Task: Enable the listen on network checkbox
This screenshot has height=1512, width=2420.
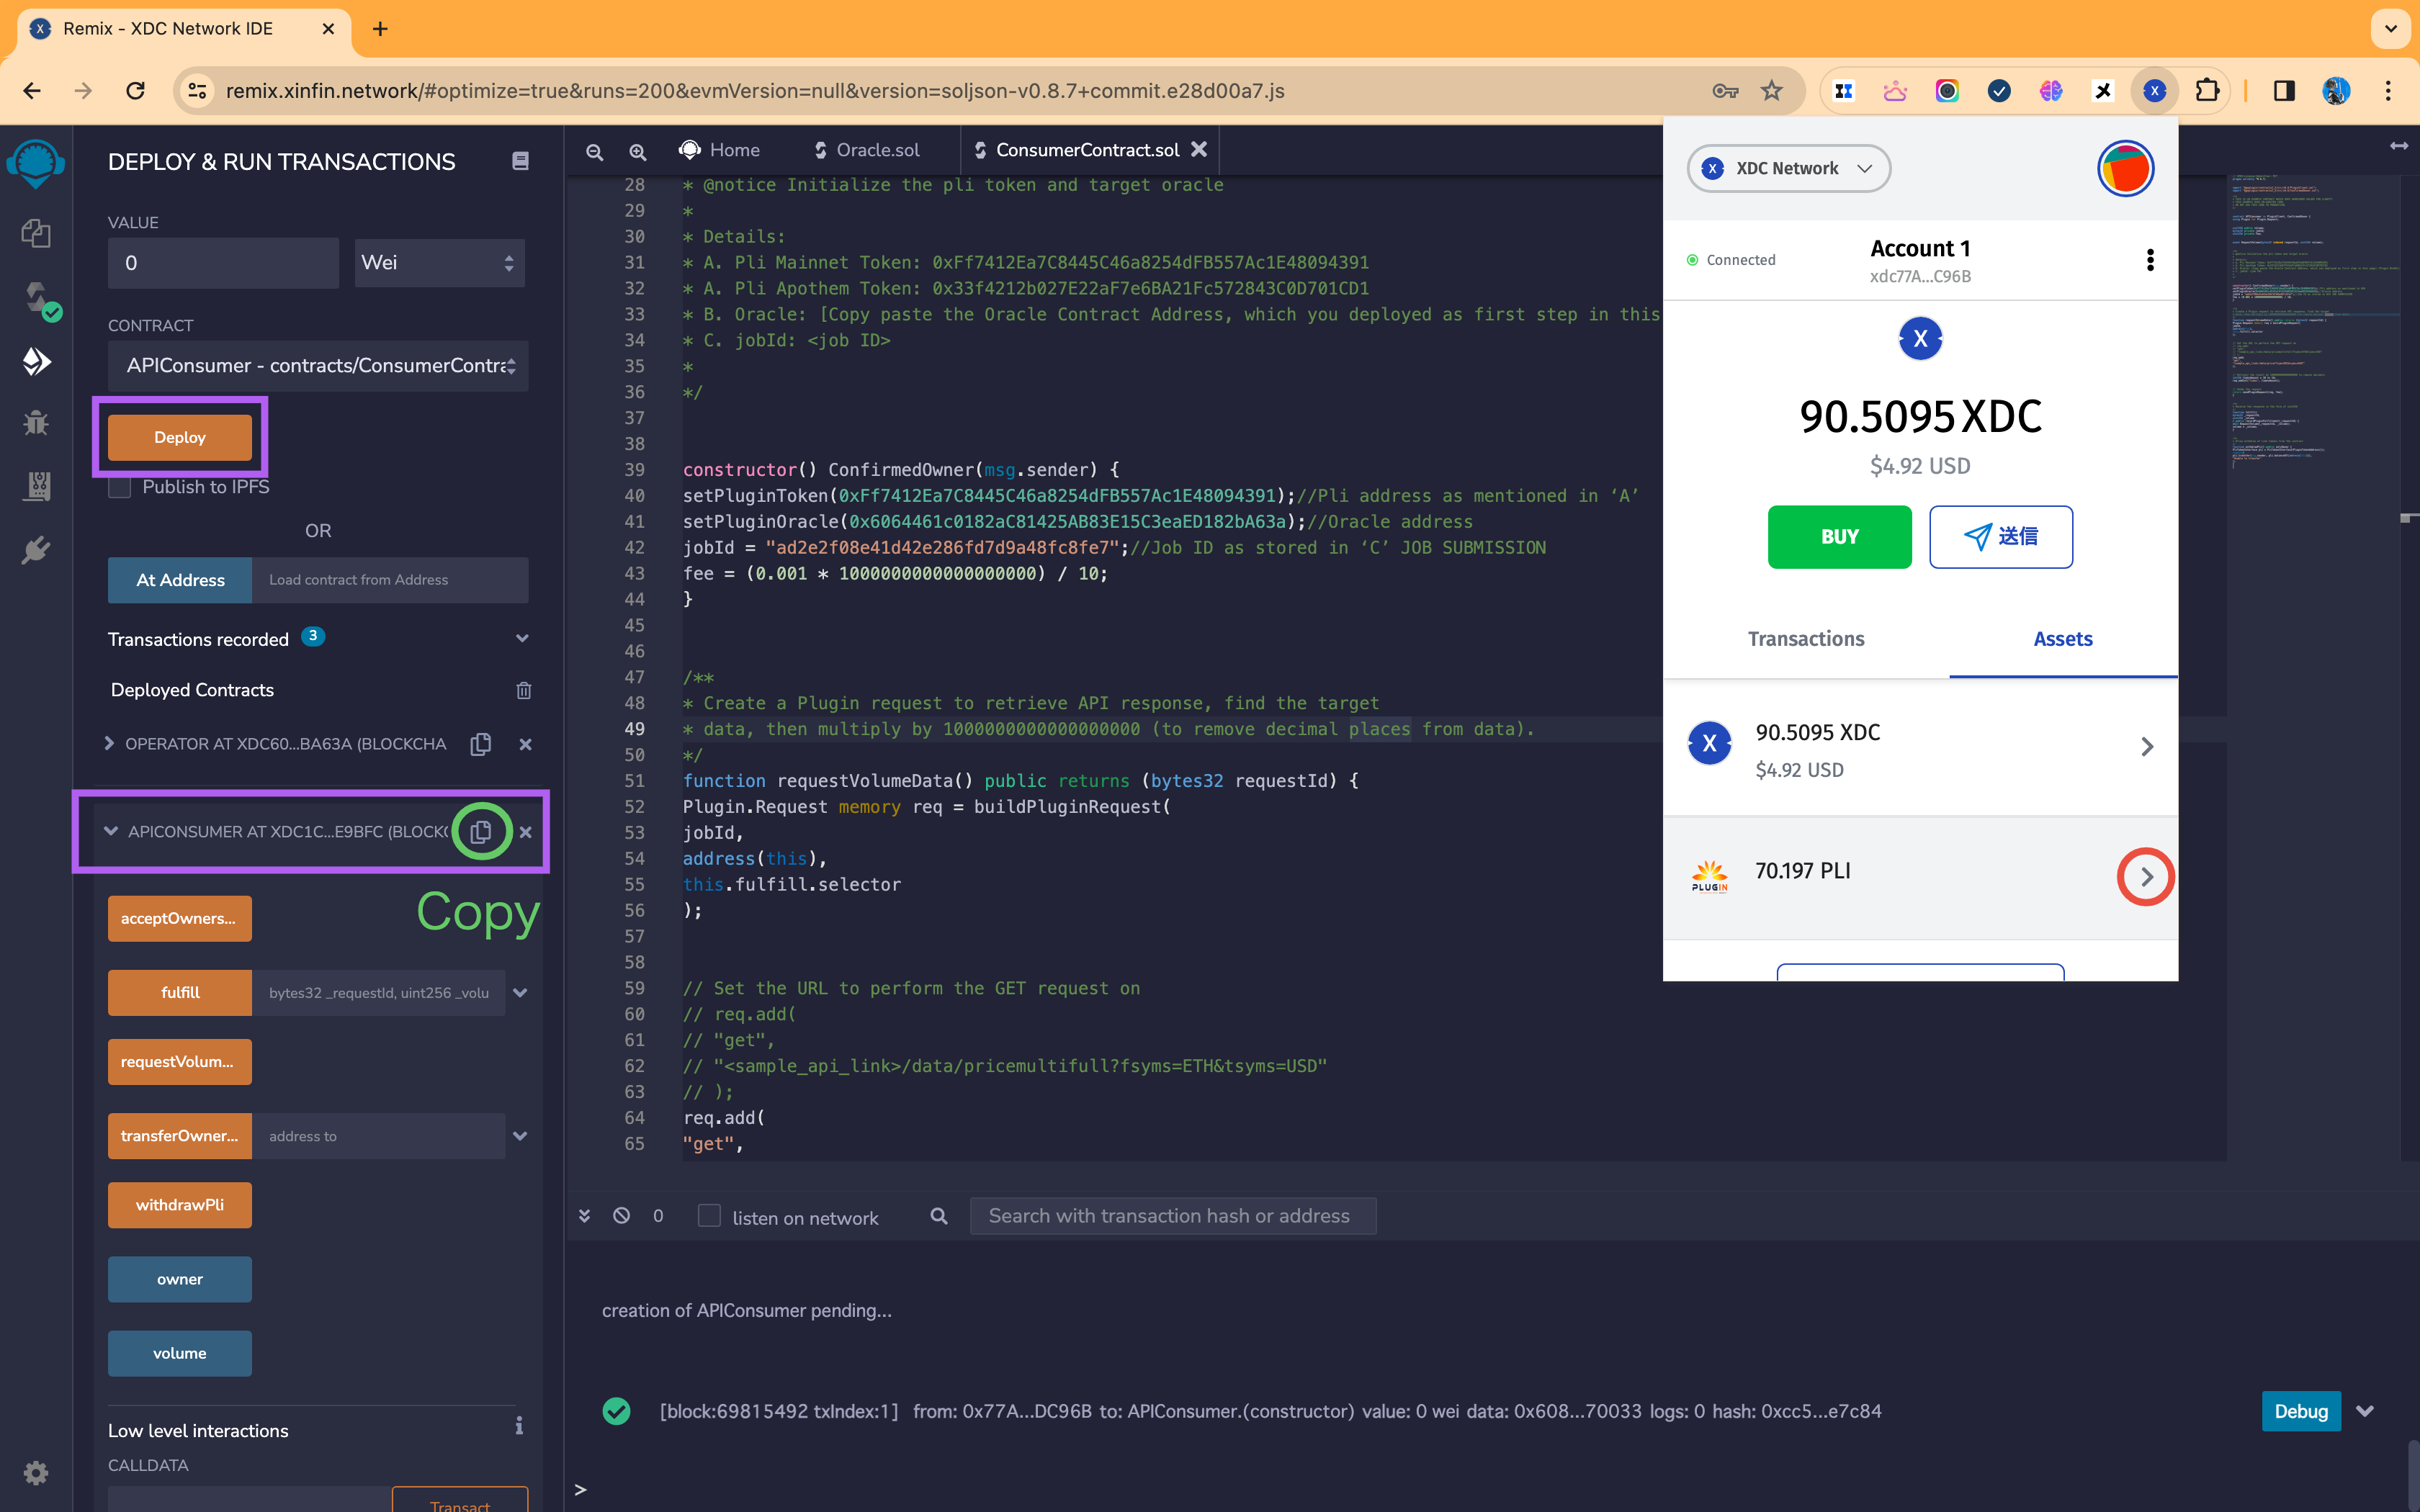Action: [x=710, y=1215]
